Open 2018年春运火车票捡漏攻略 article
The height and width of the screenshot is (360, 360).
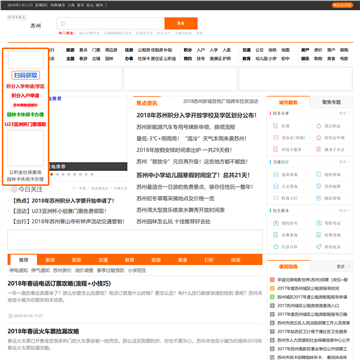43,331
